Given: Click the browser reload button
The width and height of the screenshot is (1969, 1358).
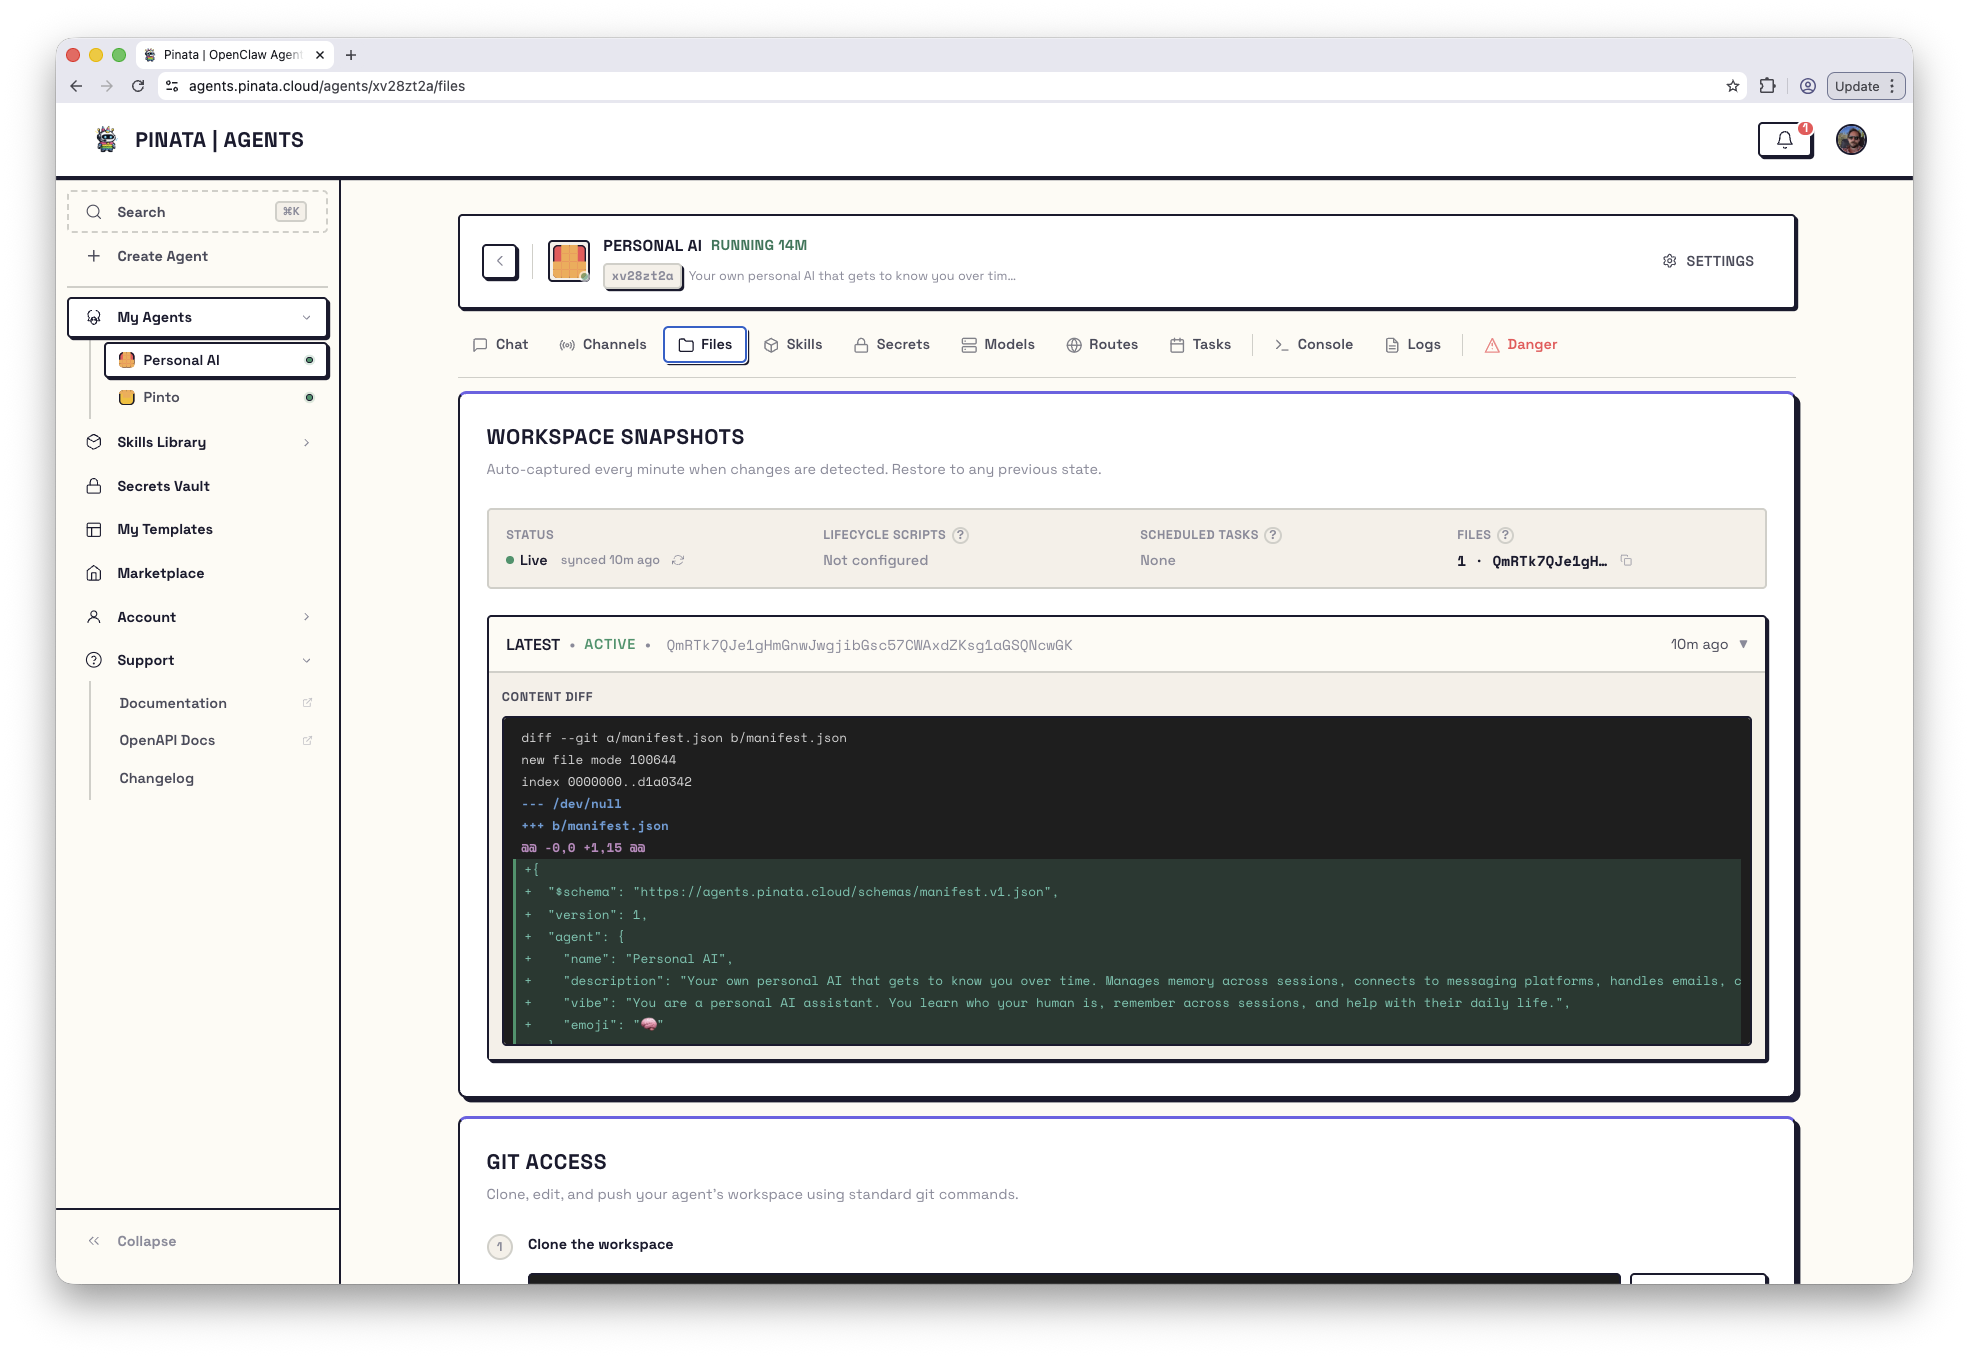Looking at the screenshot, I should [138, 86].
